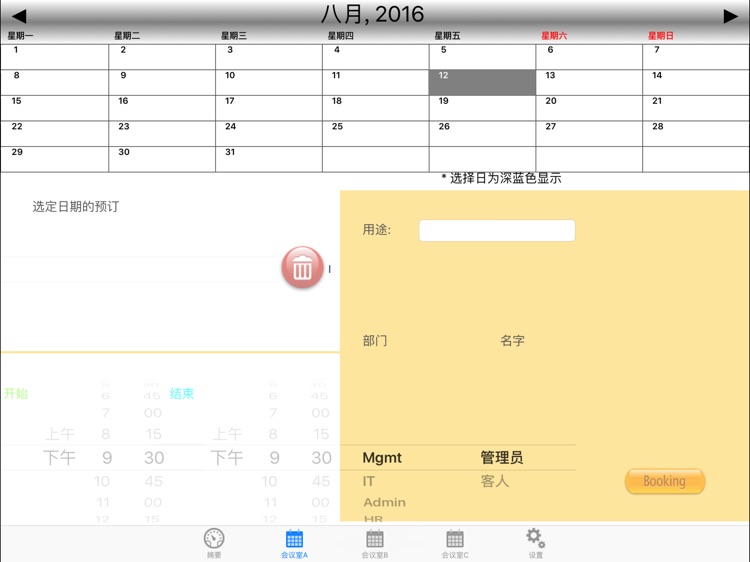750x562 pixels.
Task: Switch to 会议室A tab
Action: click(294, 543)
